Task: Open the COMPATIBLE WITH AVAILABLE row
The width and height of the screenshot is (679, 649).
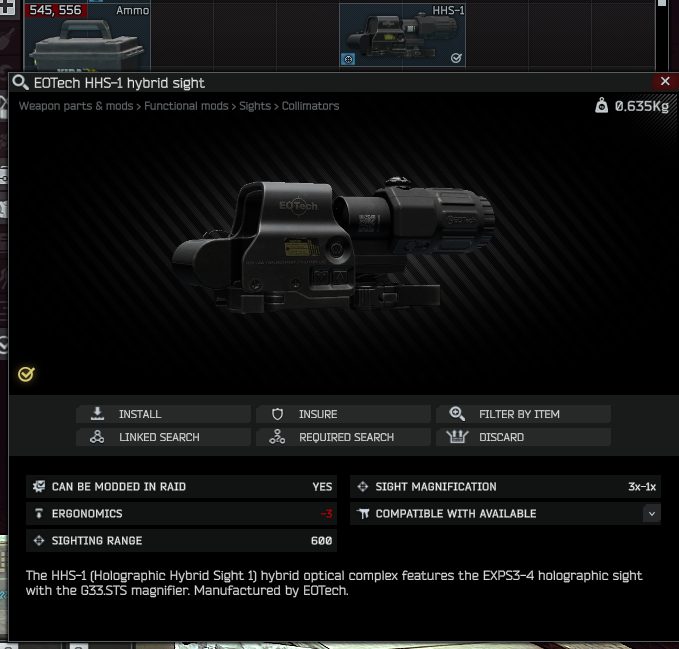Action: pyautogui.click(x=505, y=513)
